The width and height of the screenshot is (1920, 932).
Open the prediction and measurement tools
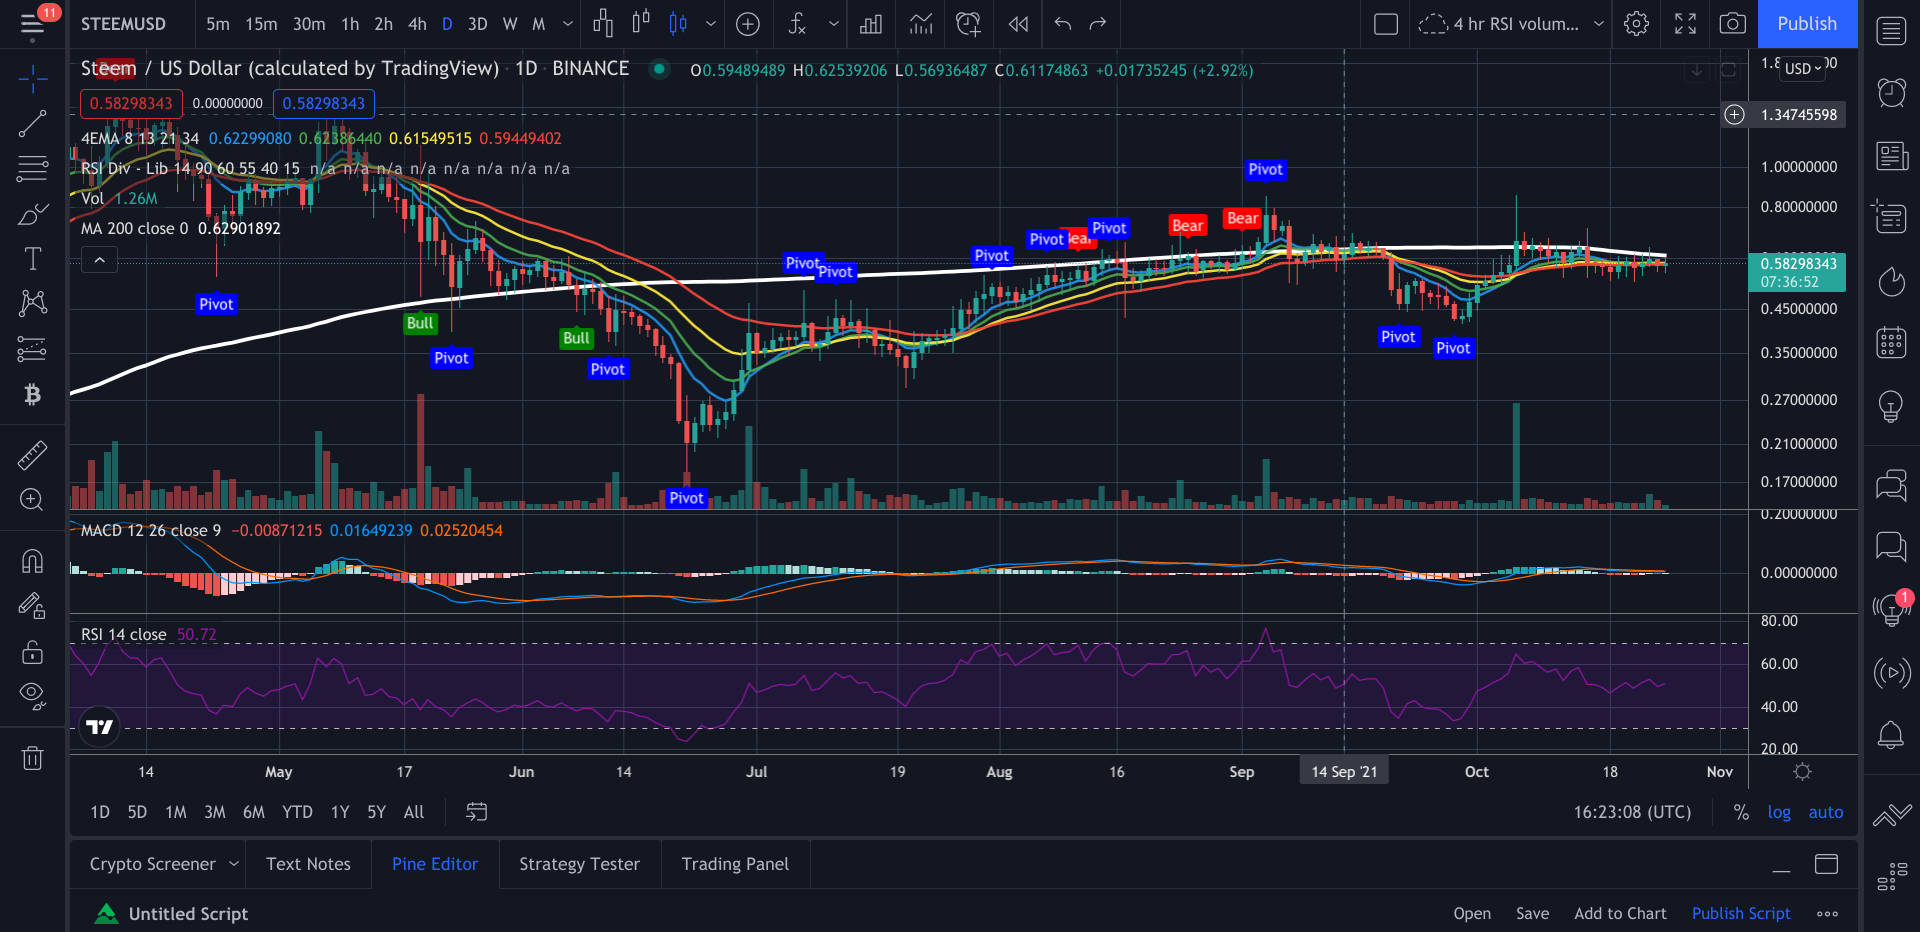(32, 349)
